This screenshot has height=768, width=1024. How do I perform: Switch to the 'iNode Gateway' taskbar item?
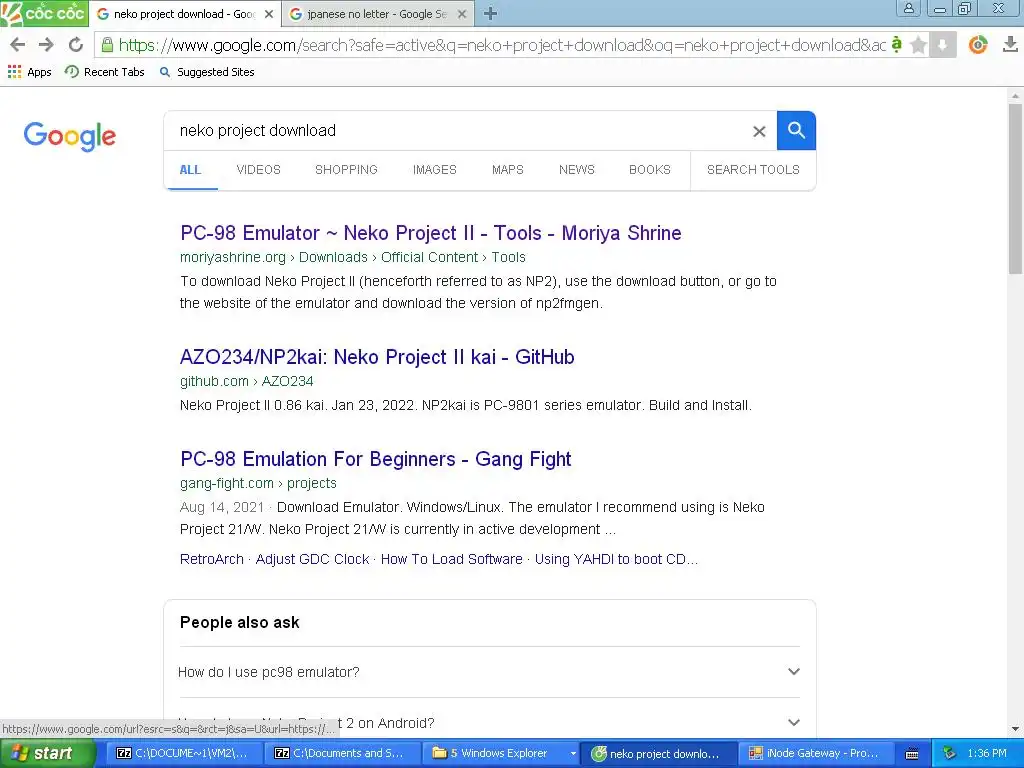click(816, 753)
